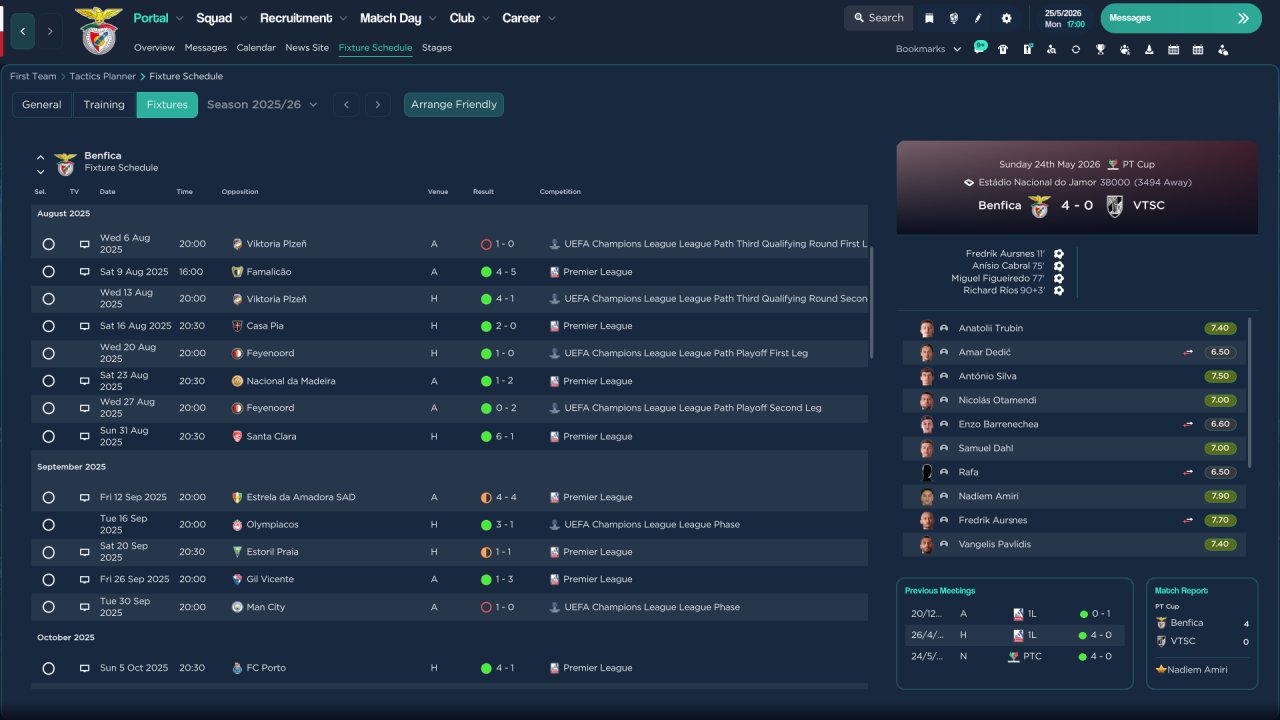The height and width of the screenshot is (720, 1280).
Task: Click TV icon for Famalicão fixture
Action: pyautogui.click(x=85, y=272)
